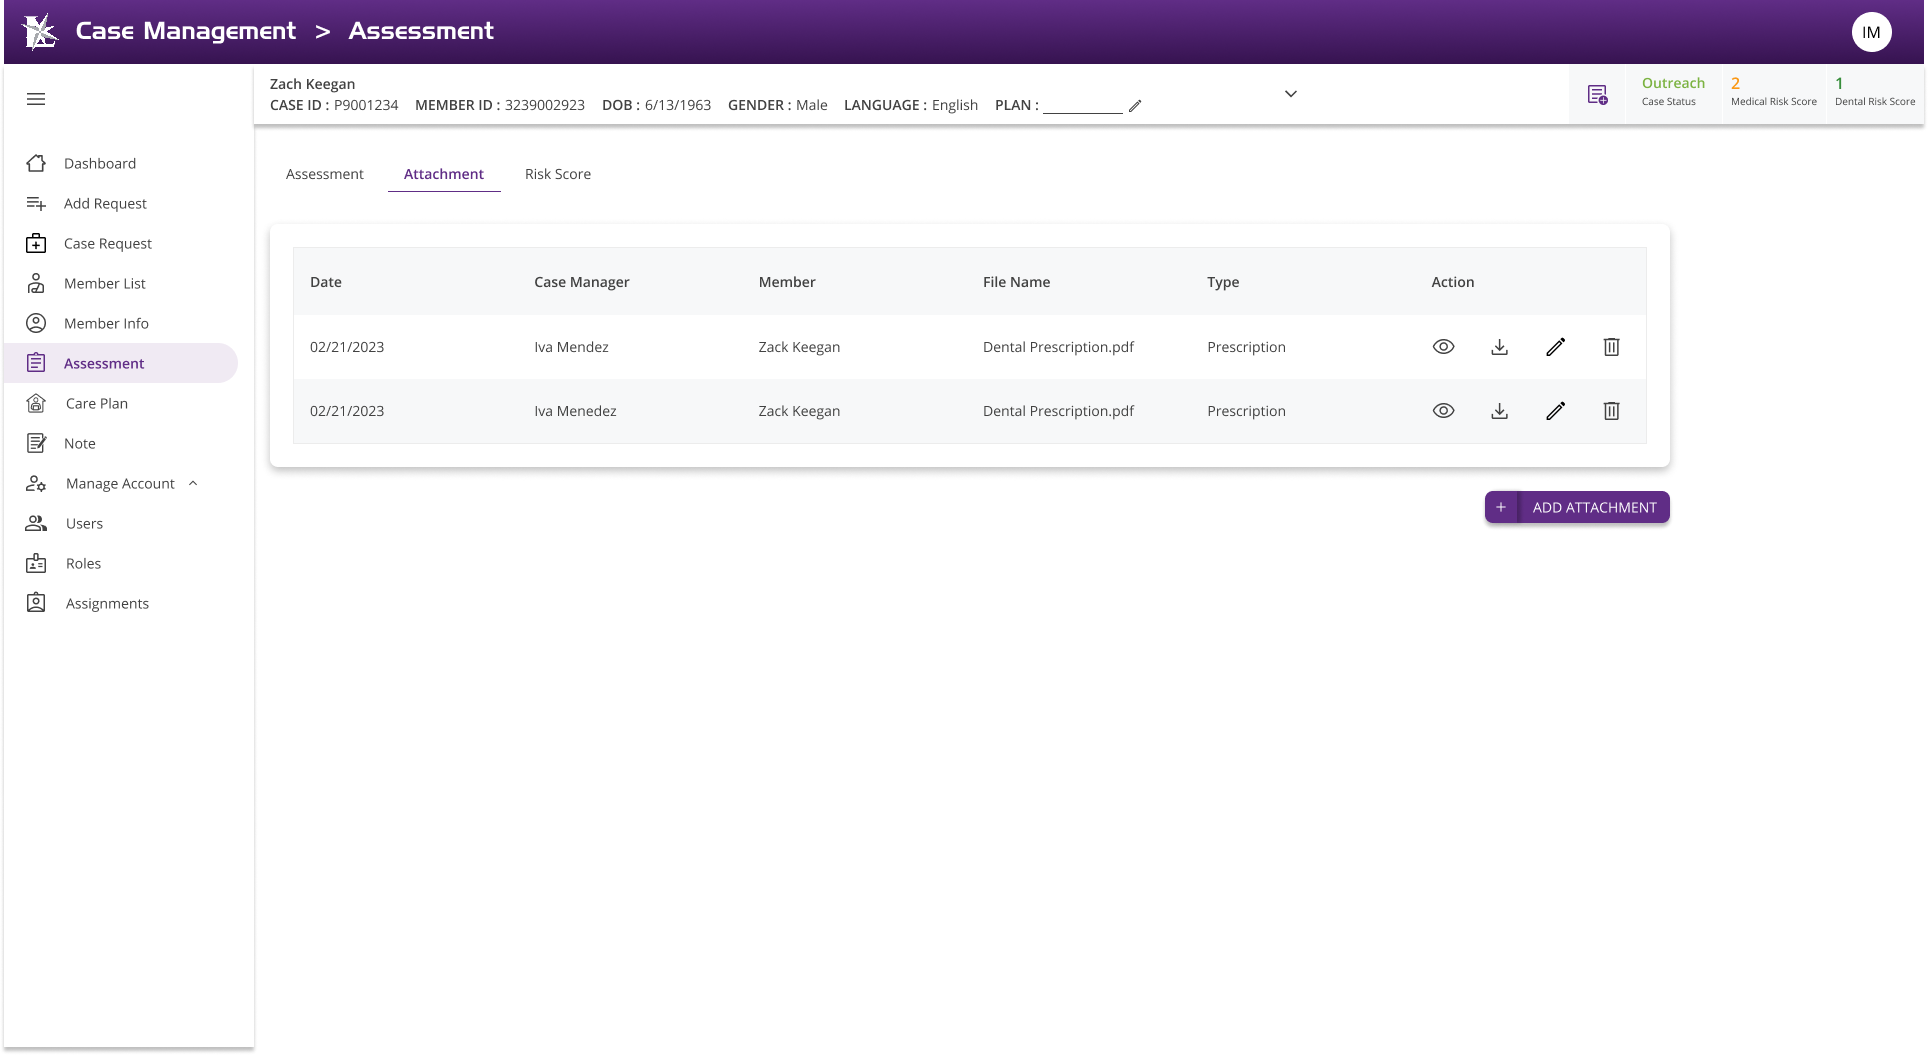Click the ADD ATTACHMENT button
1928x1055 pixels.
[x=1577, y=507]
